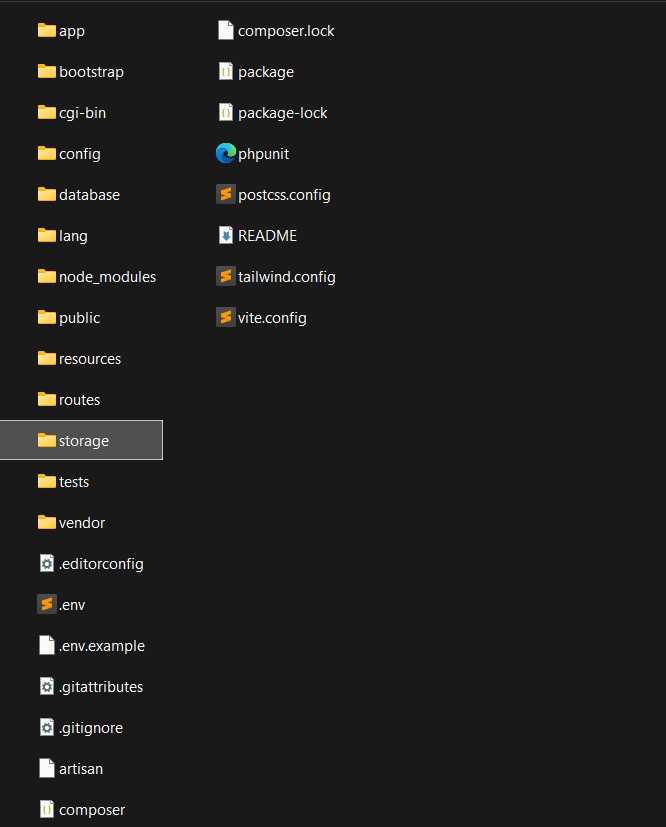Click the Sublime icon of .env

pos(46,604)
